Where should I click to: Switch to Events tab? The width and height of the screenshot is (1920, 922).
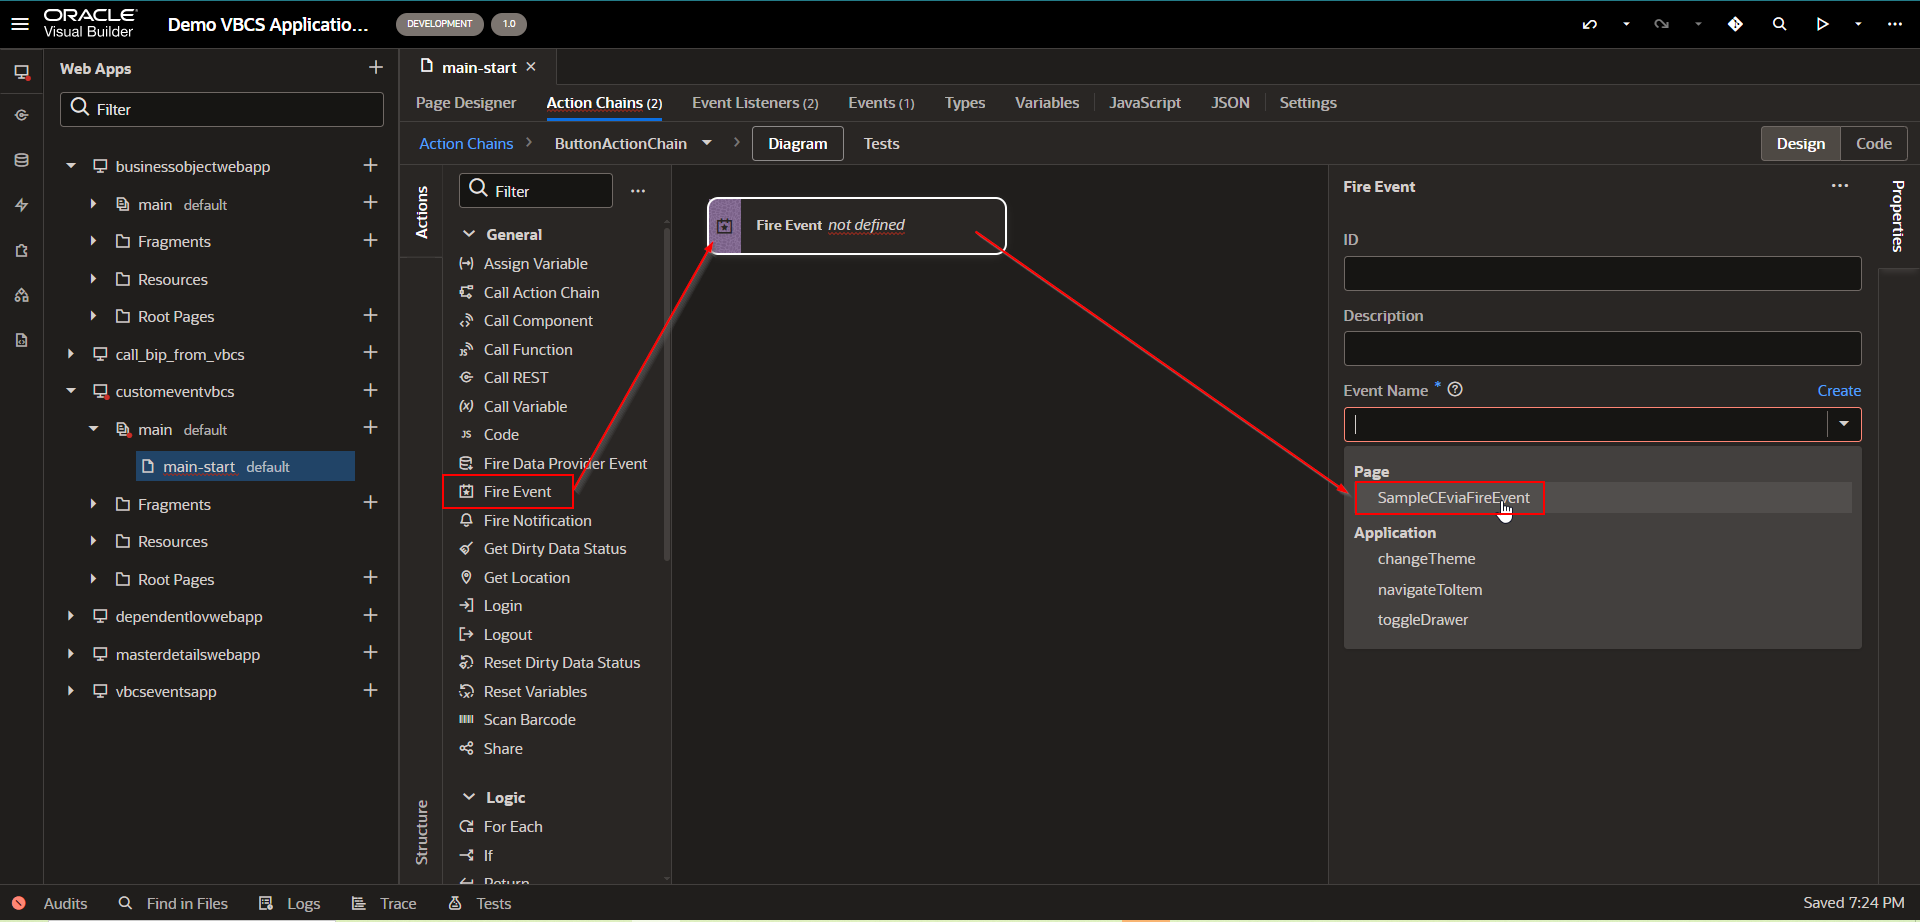881,103
